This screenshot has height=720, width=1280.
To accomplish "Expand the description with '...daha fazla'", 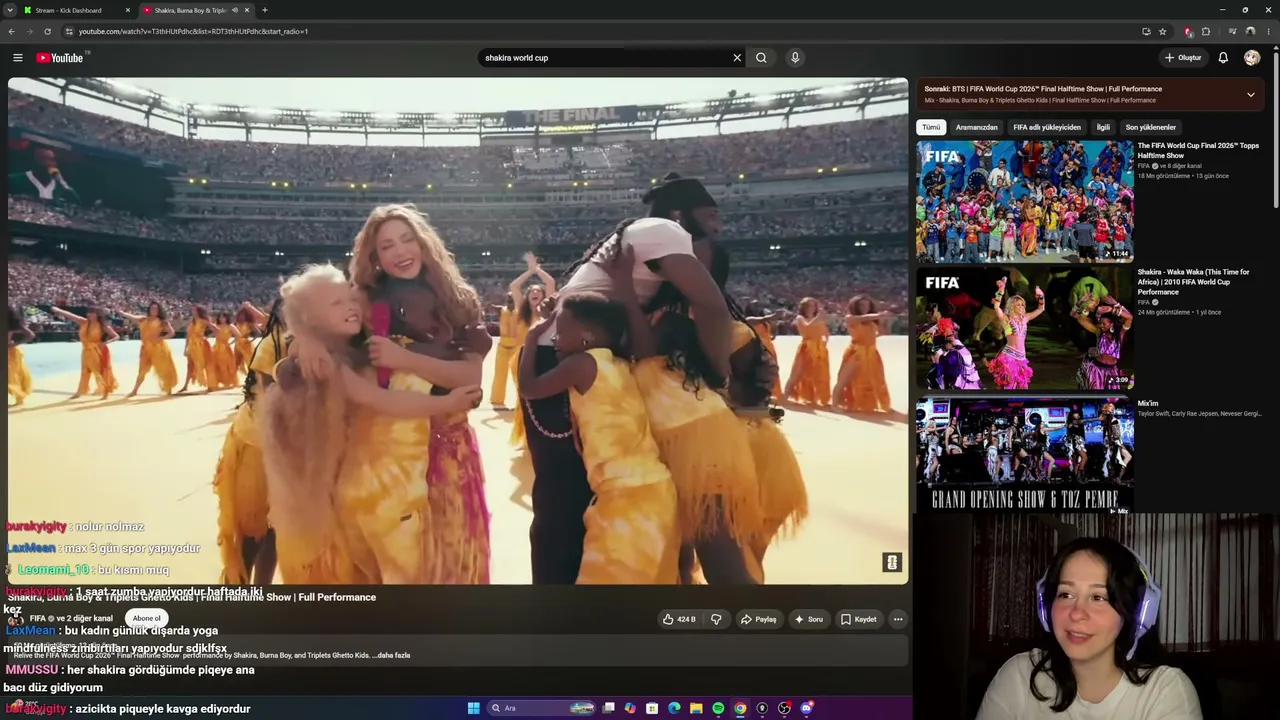I will pyautogui.click(x=392, y=655).
